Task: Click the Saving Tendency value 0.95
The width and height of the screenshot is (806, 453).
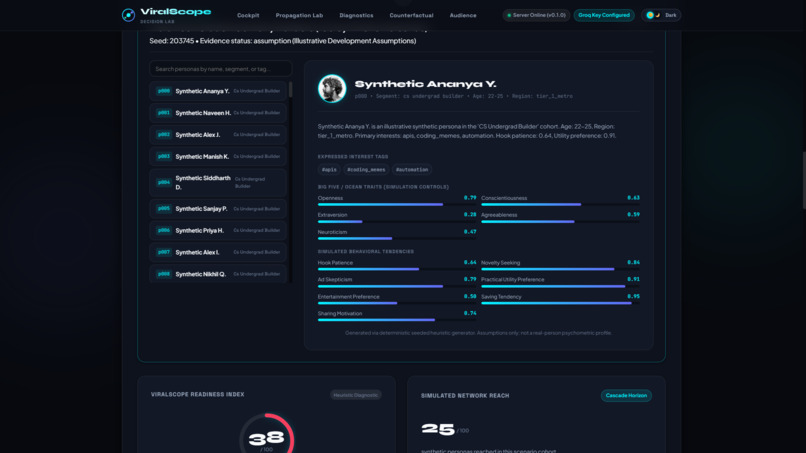Action: [633, 296]
